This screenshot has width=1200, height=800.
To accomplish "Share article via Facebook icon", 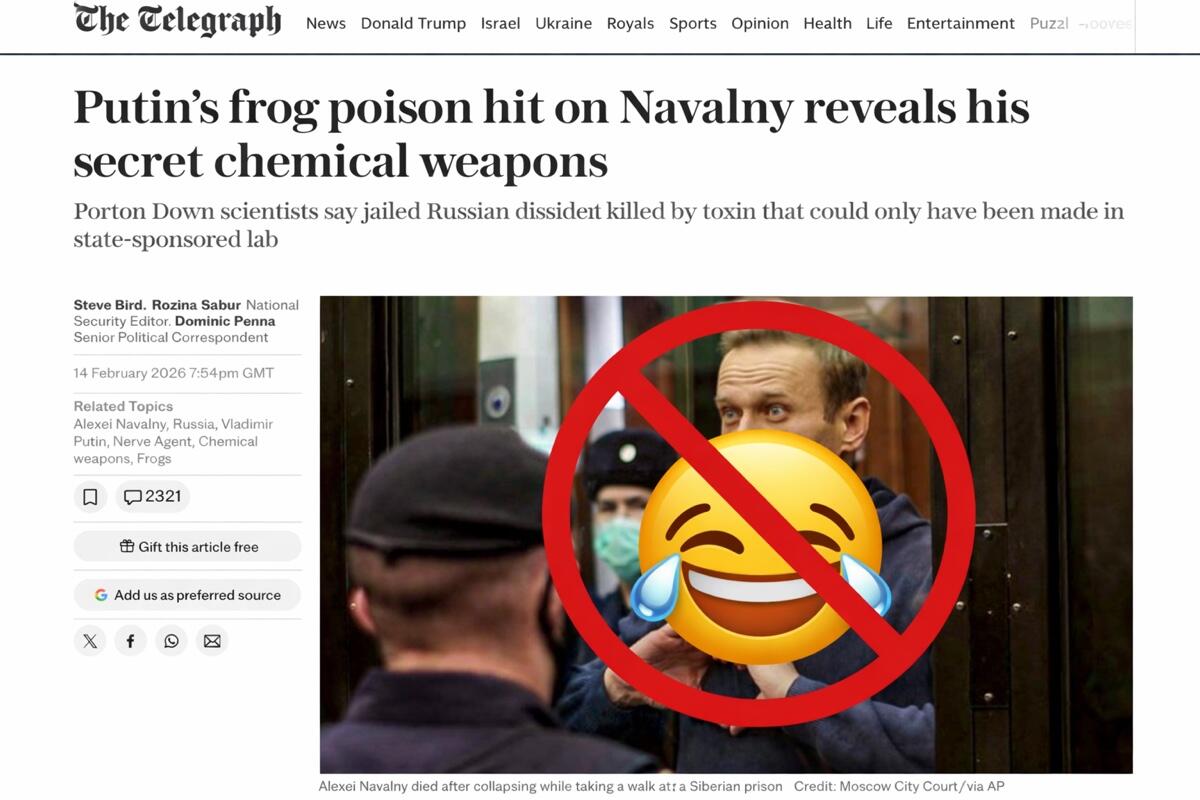I will [x=130, y=641].
